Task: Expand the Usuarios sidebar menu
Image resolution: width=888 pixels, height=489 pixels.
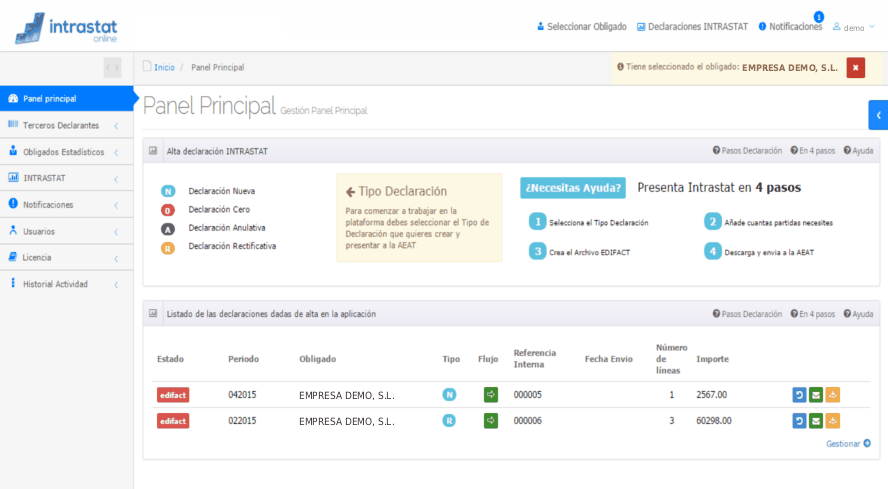Action: pos(66,231)
